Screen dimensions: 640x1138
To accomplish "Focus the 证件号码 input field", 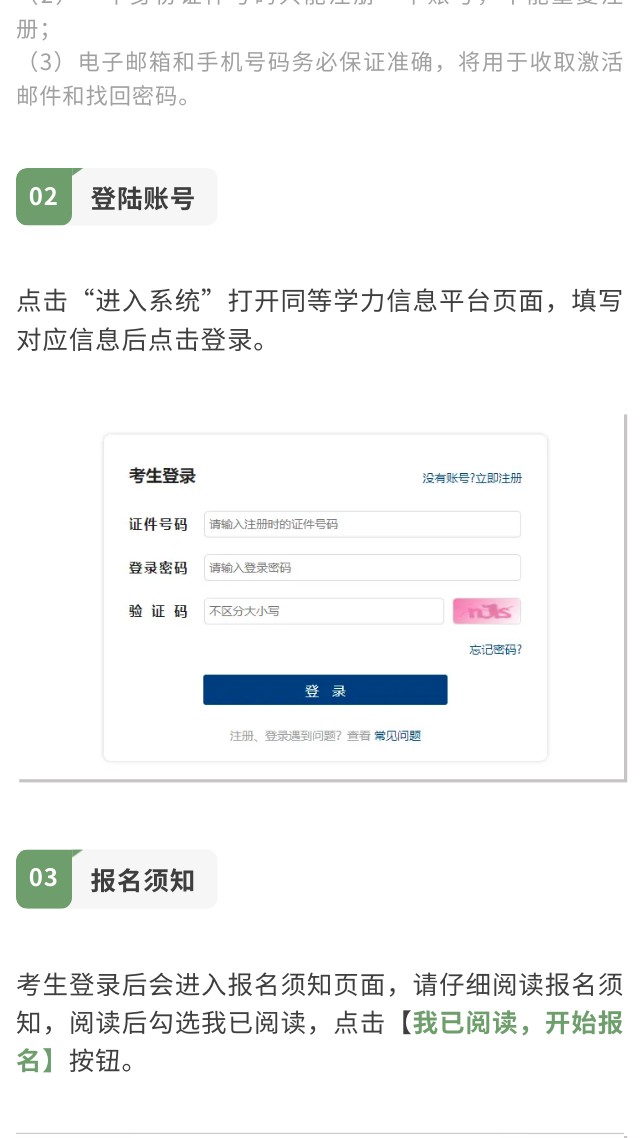I will click(362, 524).
